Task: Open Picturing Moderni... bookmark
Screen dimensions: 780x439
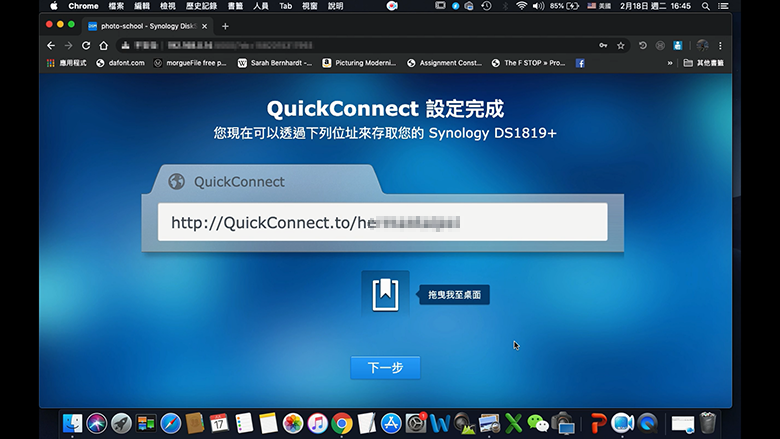Action: point(359,63)
